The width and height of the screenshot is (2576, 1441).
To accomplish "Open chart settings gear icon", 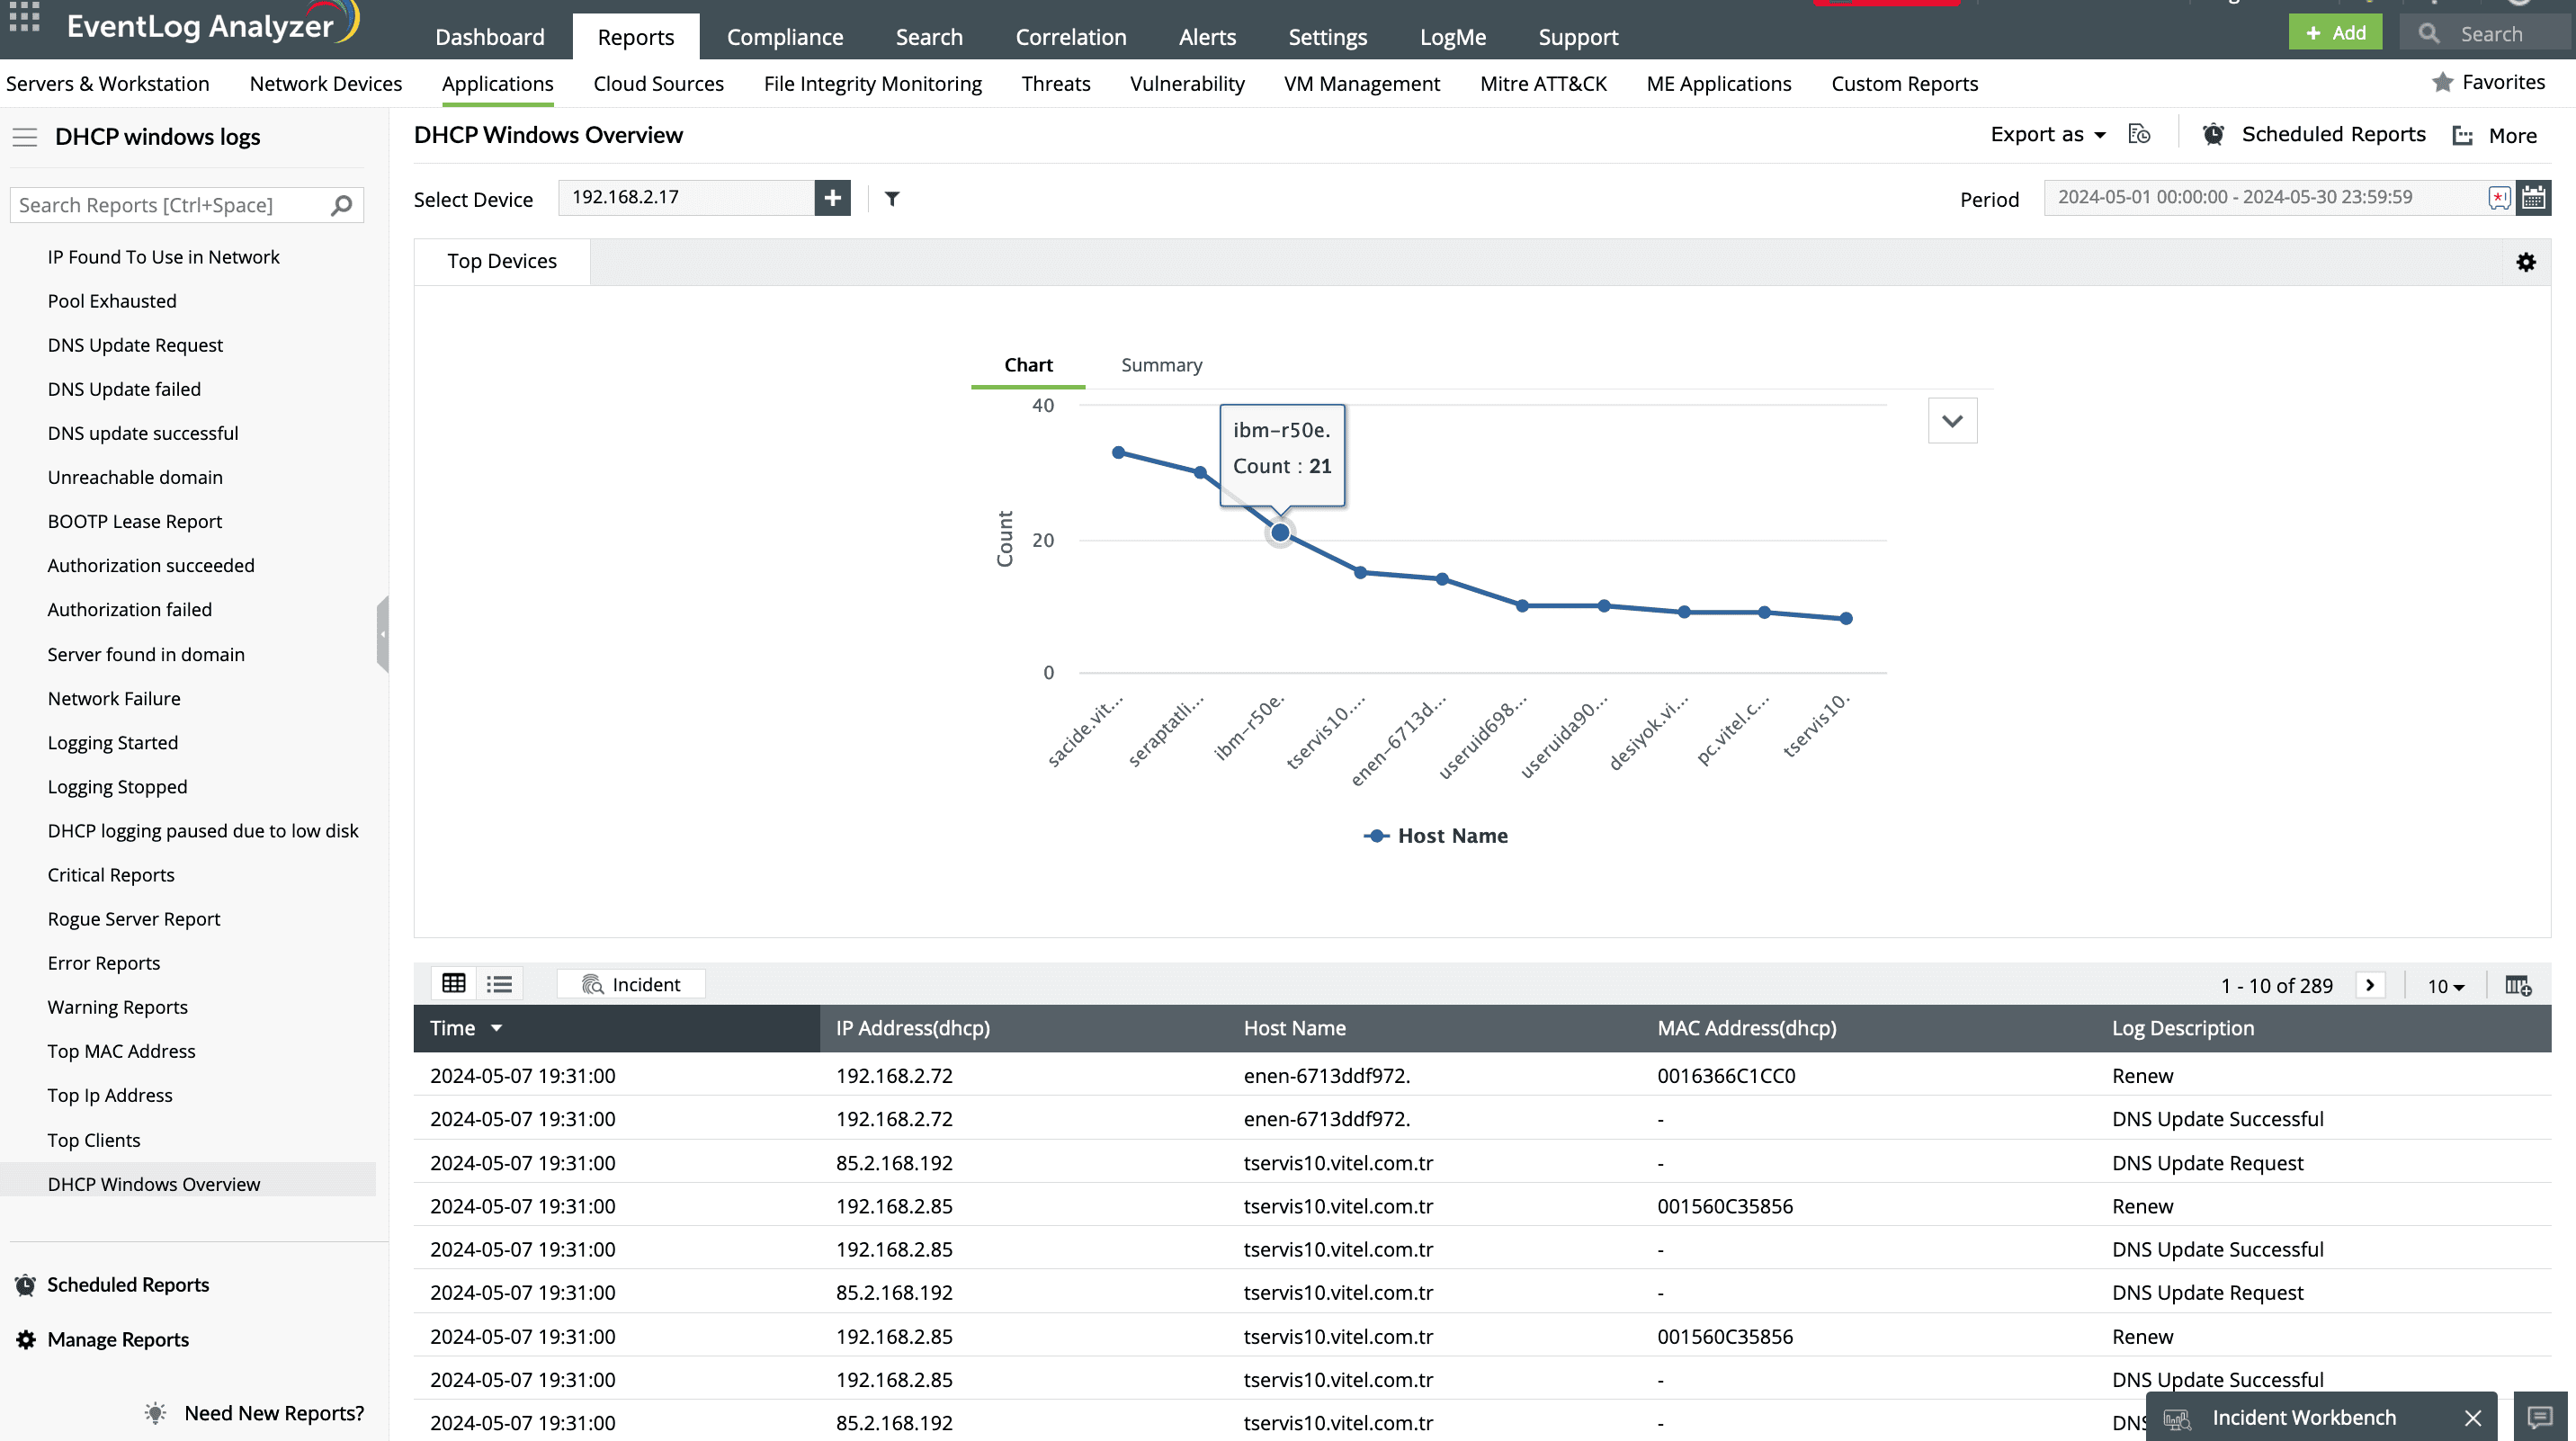I will 2525,262.
